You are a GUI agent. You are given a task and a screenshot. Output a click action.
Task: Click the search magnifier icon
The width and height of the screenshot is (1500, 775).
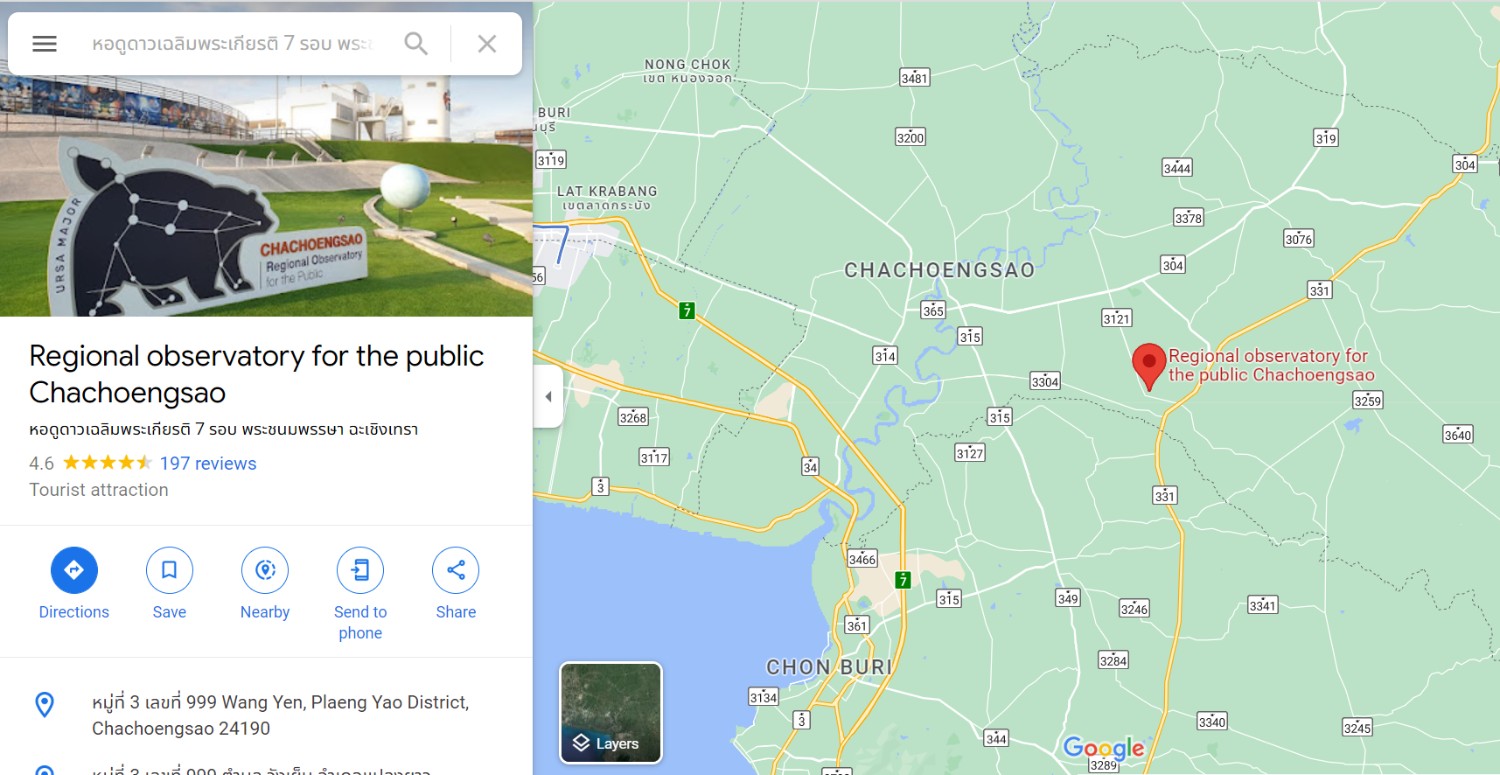416,44
